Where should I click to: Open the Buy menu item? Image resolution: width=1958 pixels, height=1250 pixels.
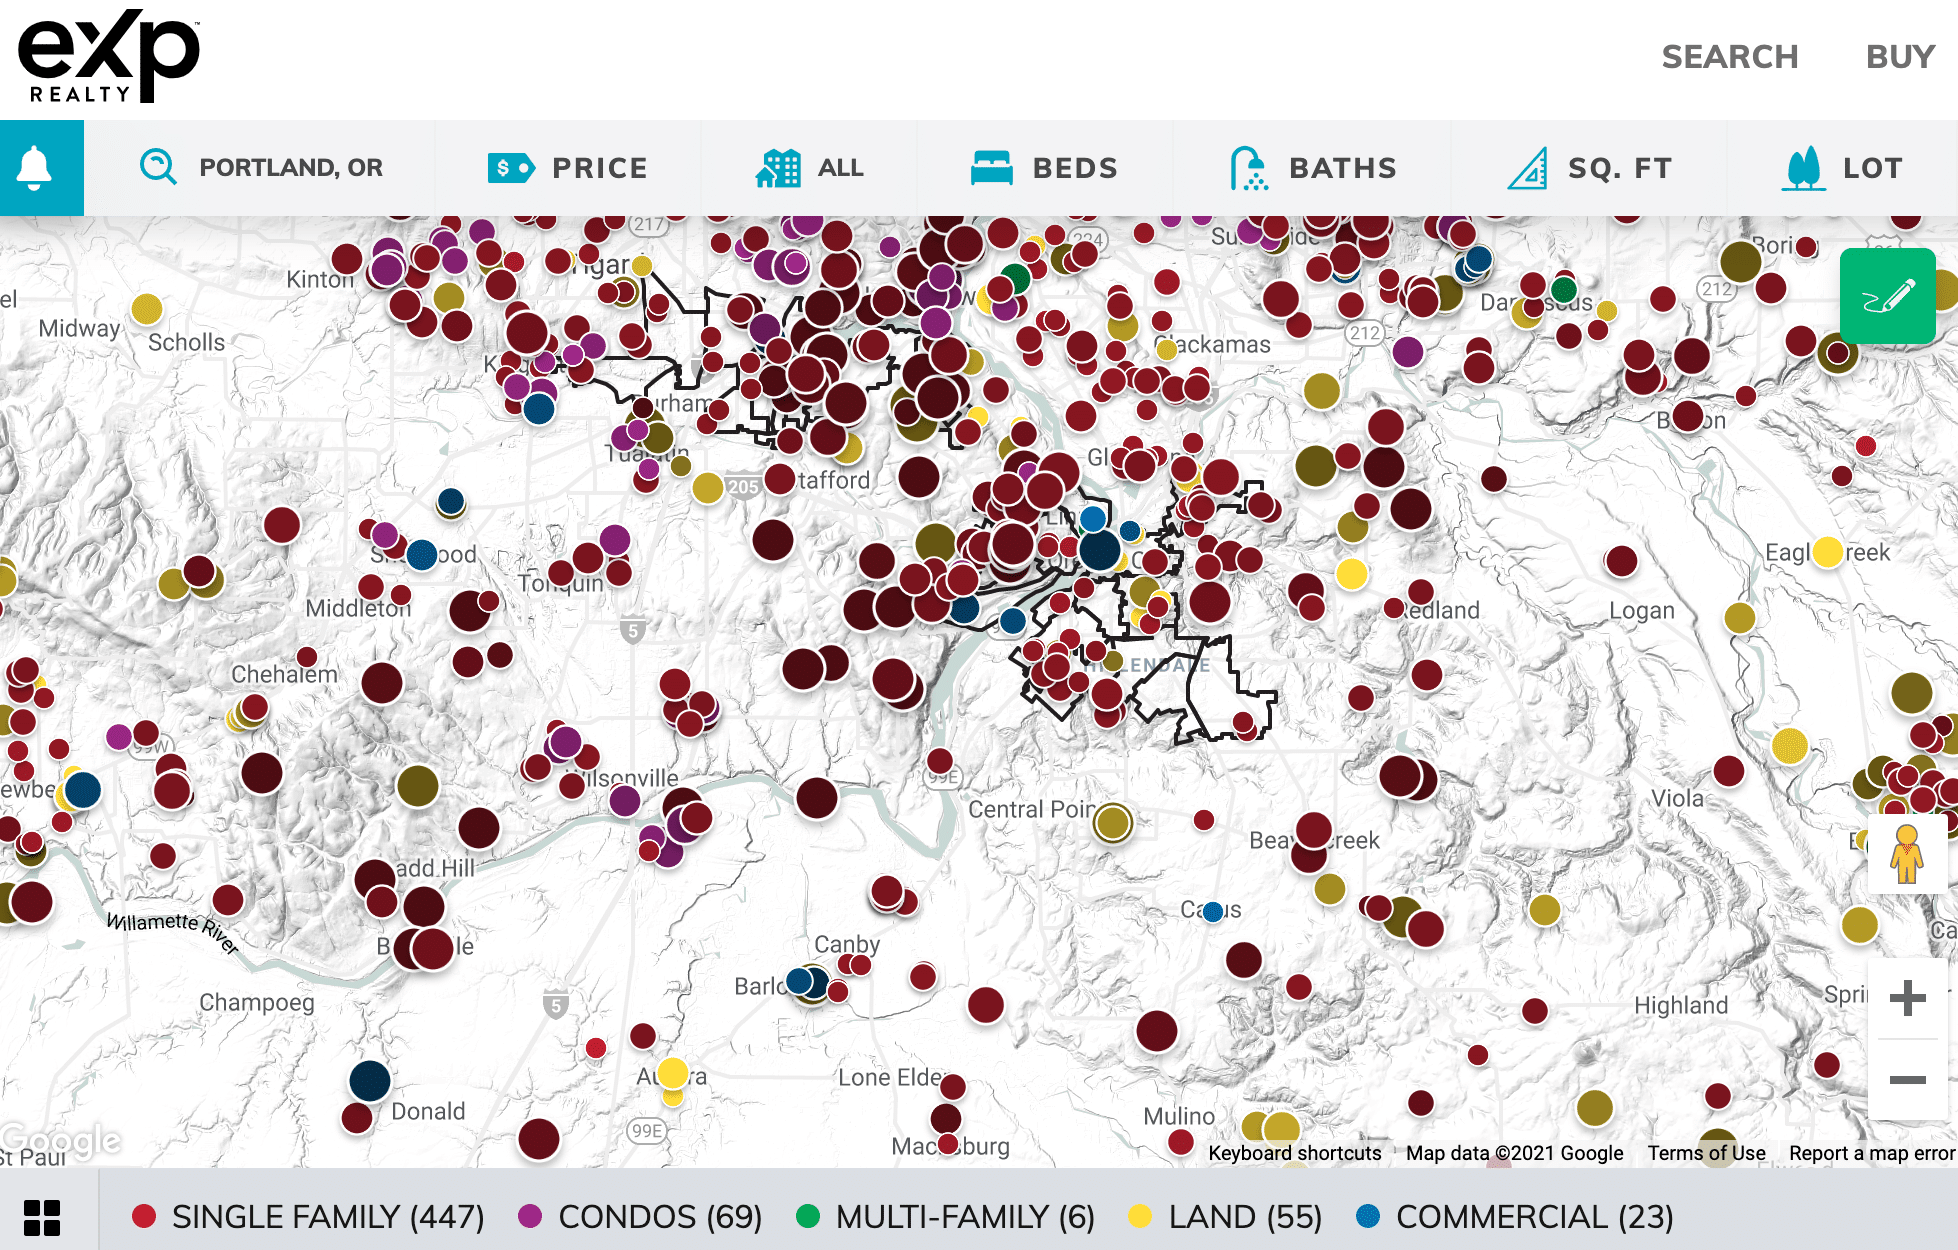coord(1899,57)
